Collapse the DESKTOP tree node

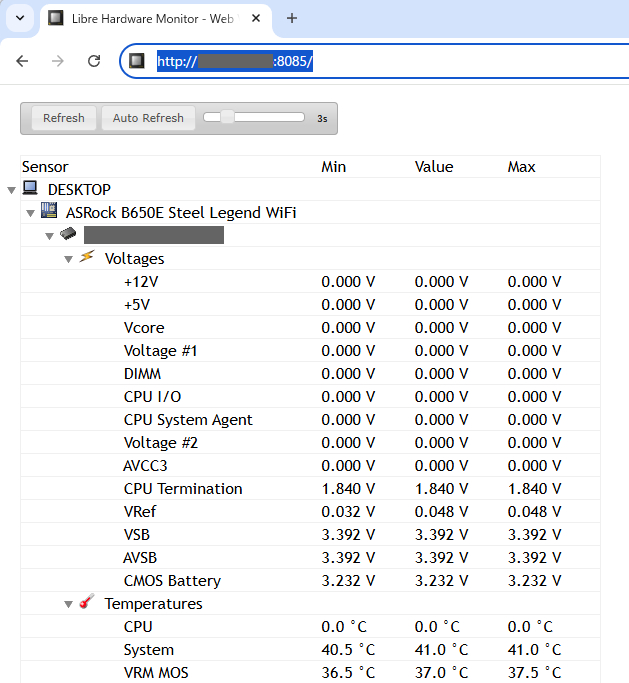(x=12, y=190)
